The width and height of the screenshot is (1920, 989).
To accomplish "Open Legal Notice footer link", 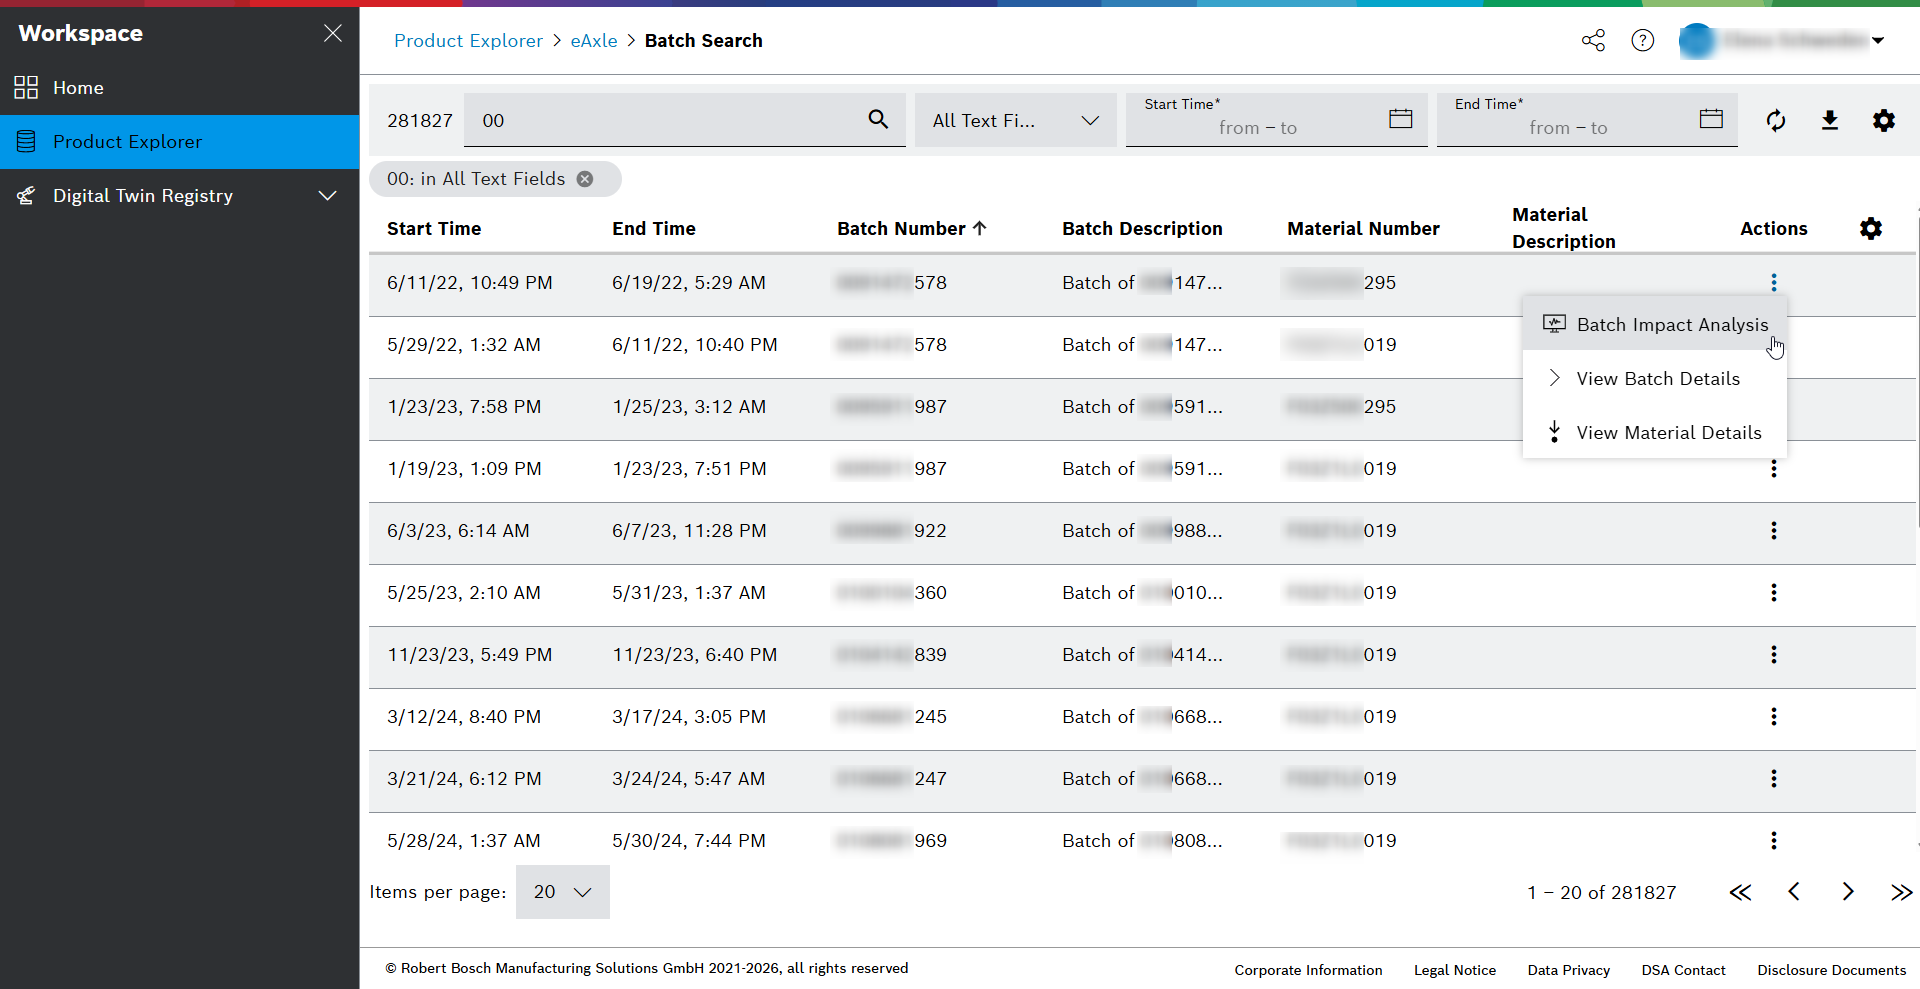I will point(1455,970).
